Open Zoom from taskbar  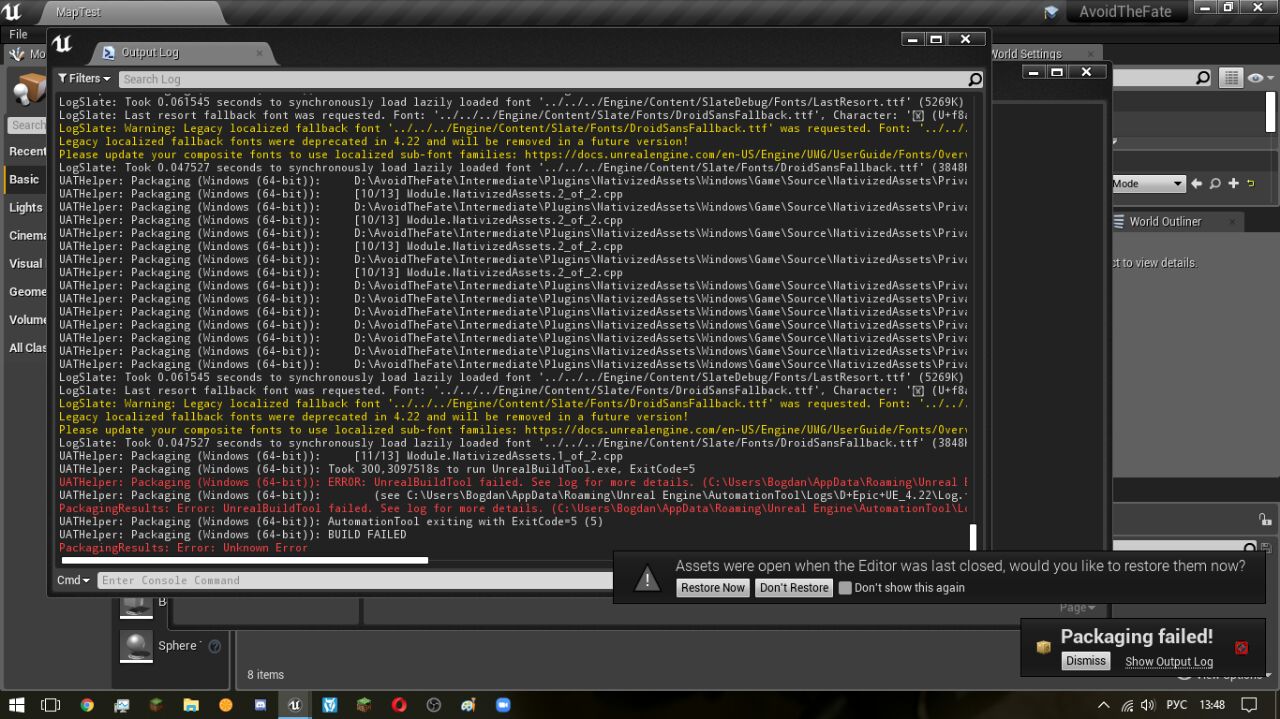tap(504, 704)
